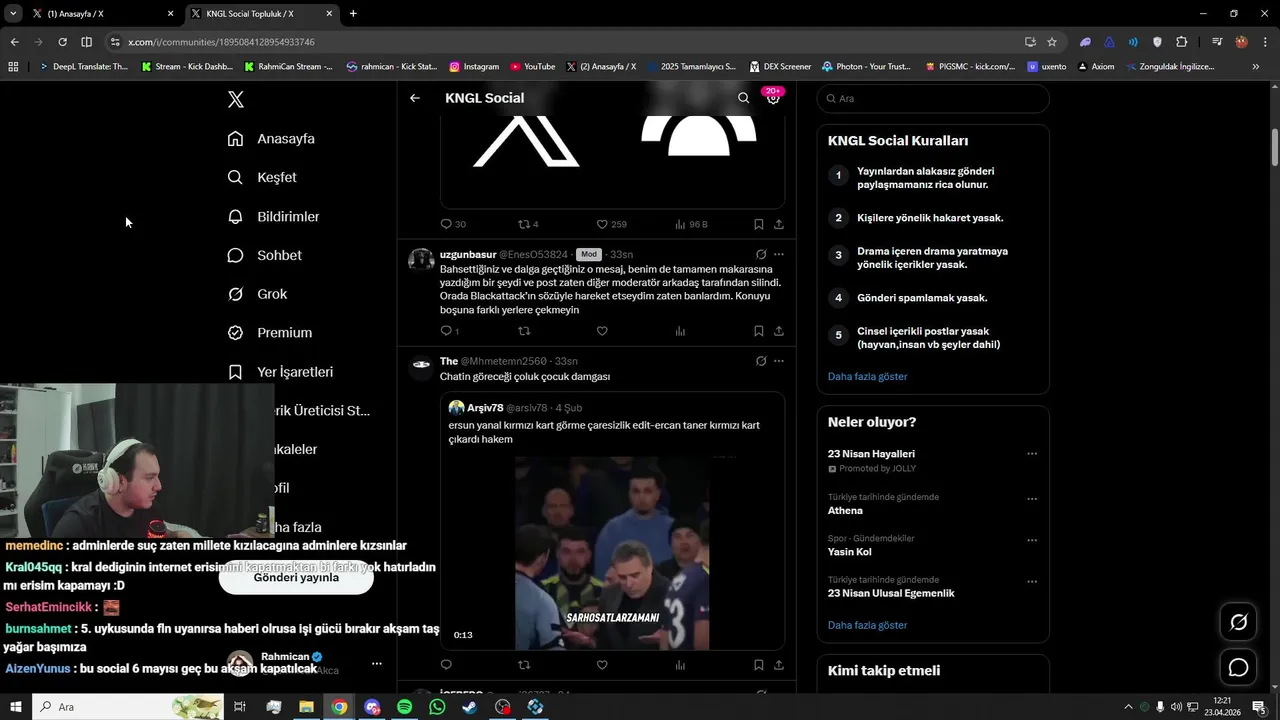This screenshot has width=1280, height=720.
Task: Open Grok action on The @Mhmetemn2560 post
Action: [761, 361]
